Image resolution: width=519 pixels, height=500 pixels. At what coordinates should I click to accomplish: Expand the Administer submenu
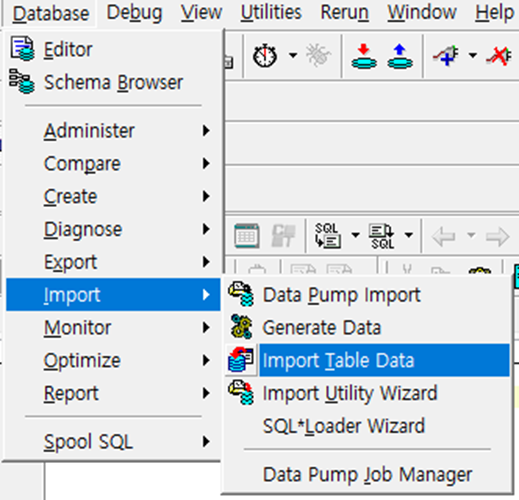(x=113, y=130)
